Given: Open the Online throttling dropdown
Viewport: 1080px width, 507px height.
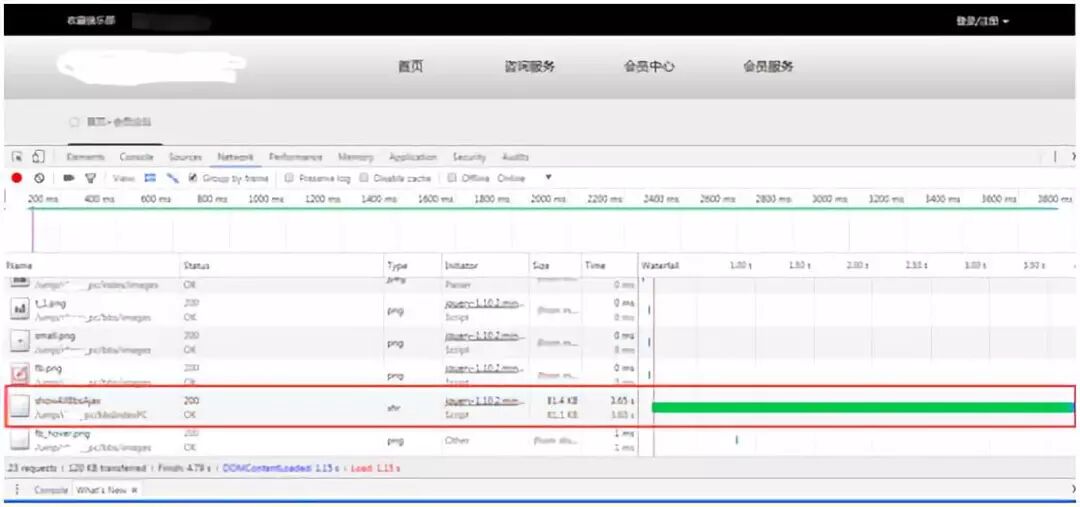Looking at the screenshot, I should tap(524, 178).
